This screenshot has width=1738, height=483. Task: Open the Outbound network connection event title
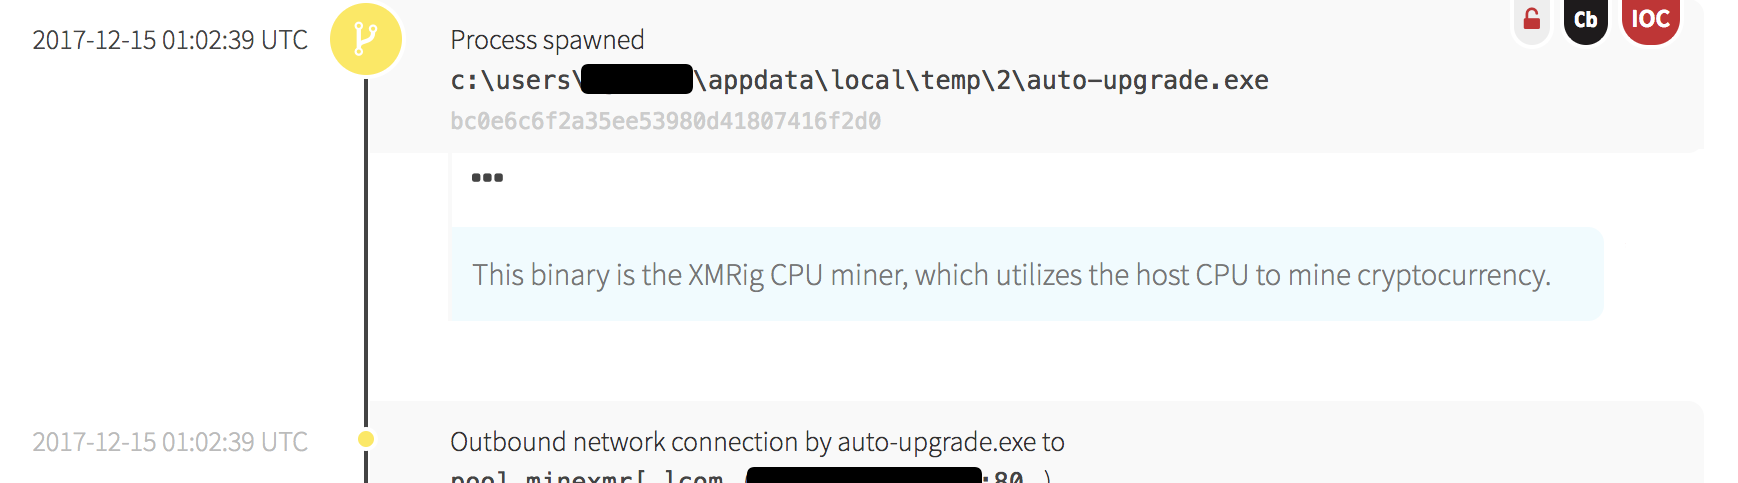757,442
